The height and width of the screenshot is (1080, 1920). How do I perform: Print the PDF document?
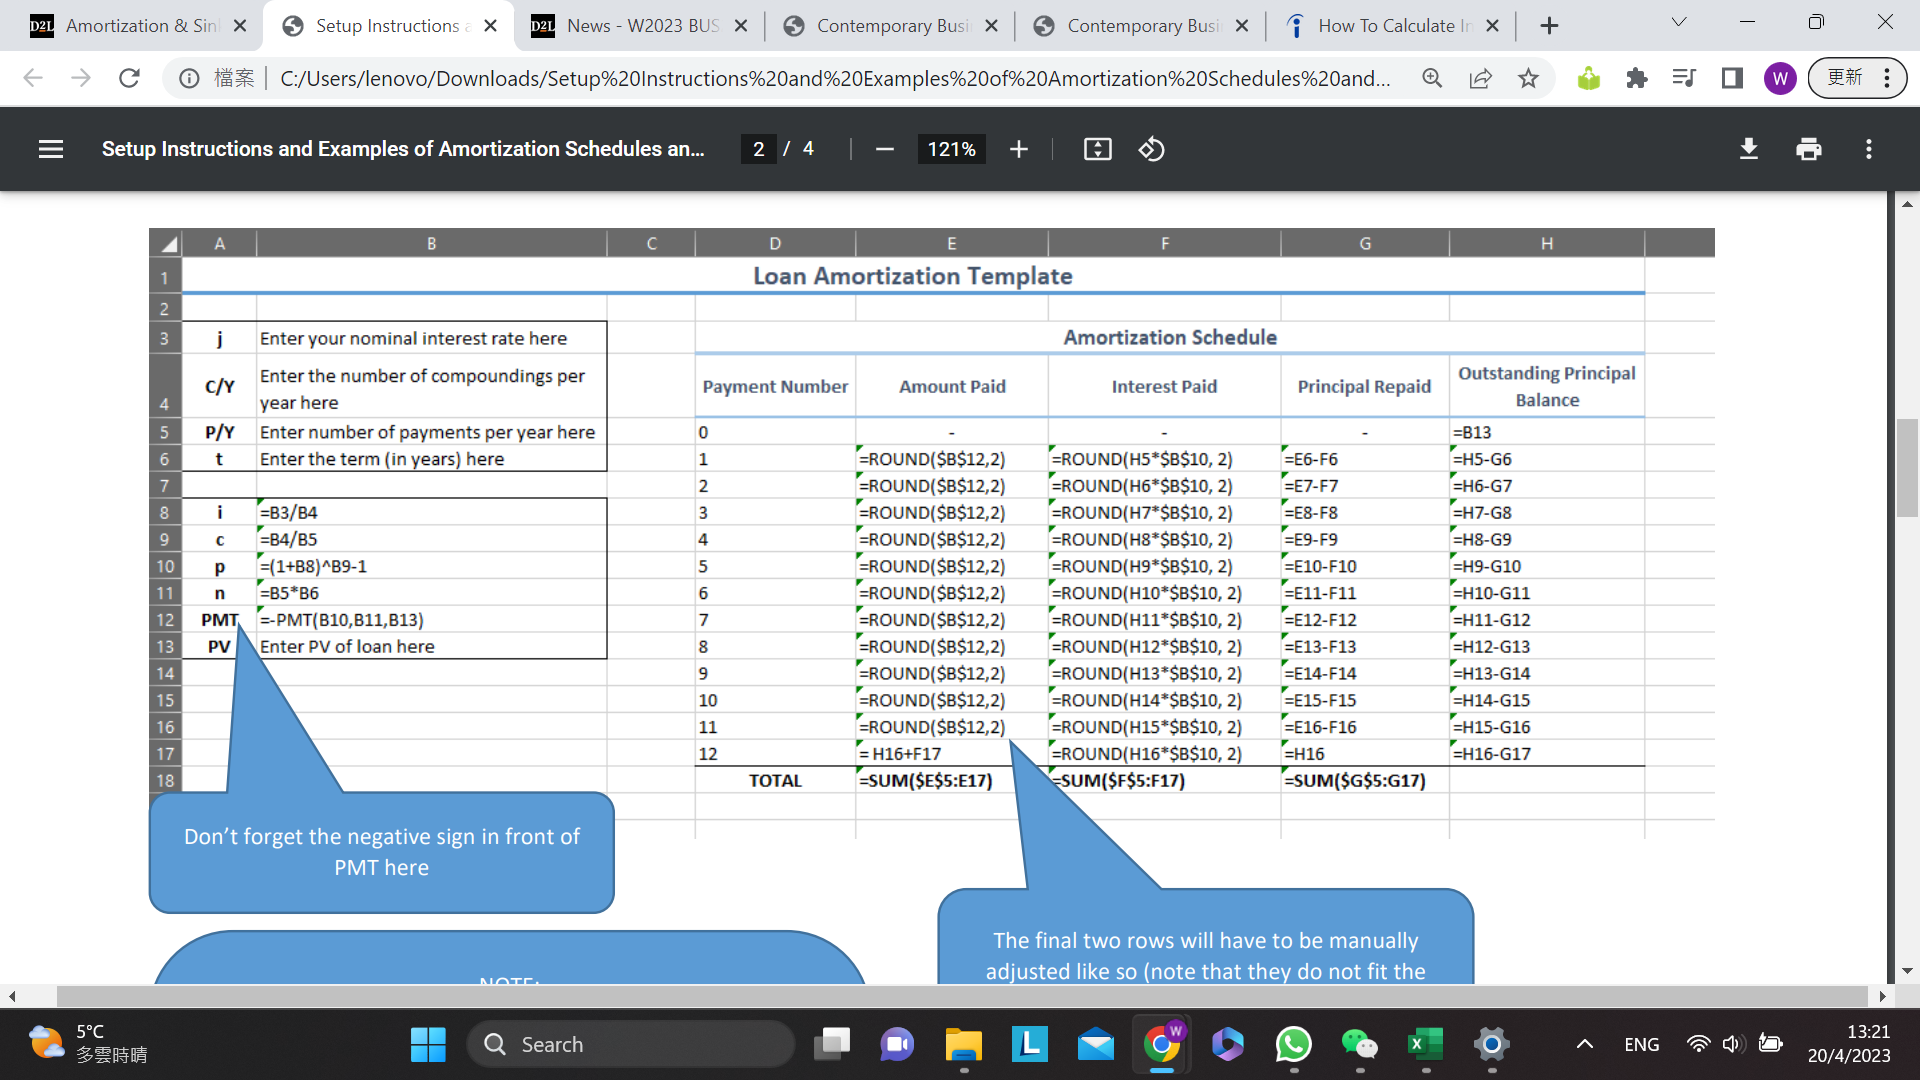(1808, 149)
